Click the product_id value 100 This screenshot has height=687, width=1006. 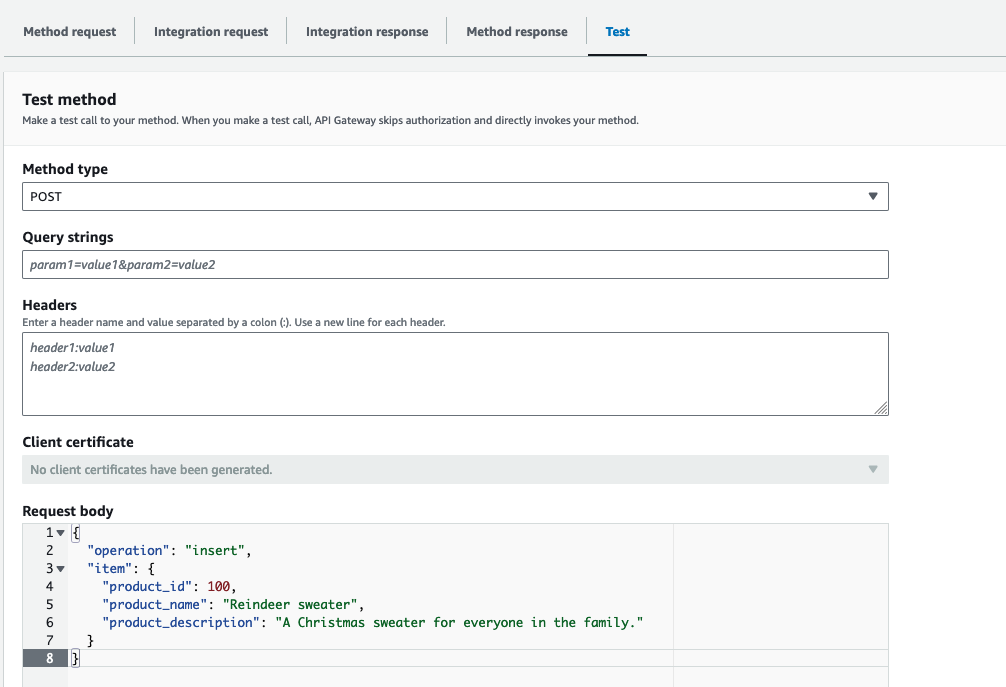pyautogui.click(x=219, y=587)
